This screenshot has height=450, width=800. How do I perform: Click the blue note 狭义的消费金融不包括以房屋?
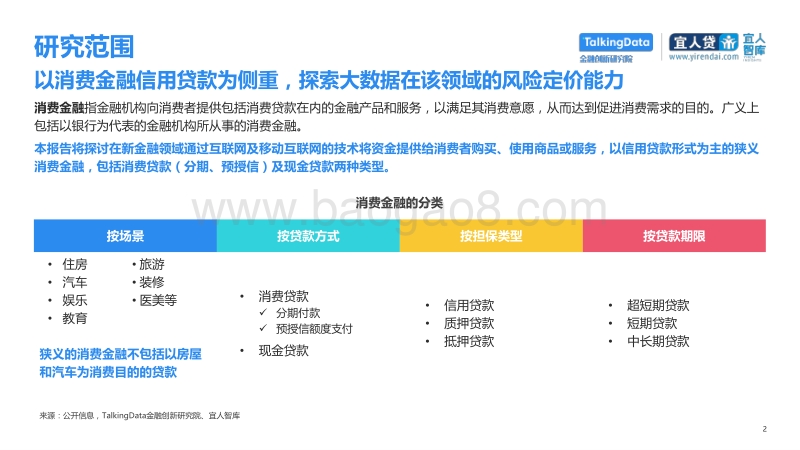(x=120, y=363)
